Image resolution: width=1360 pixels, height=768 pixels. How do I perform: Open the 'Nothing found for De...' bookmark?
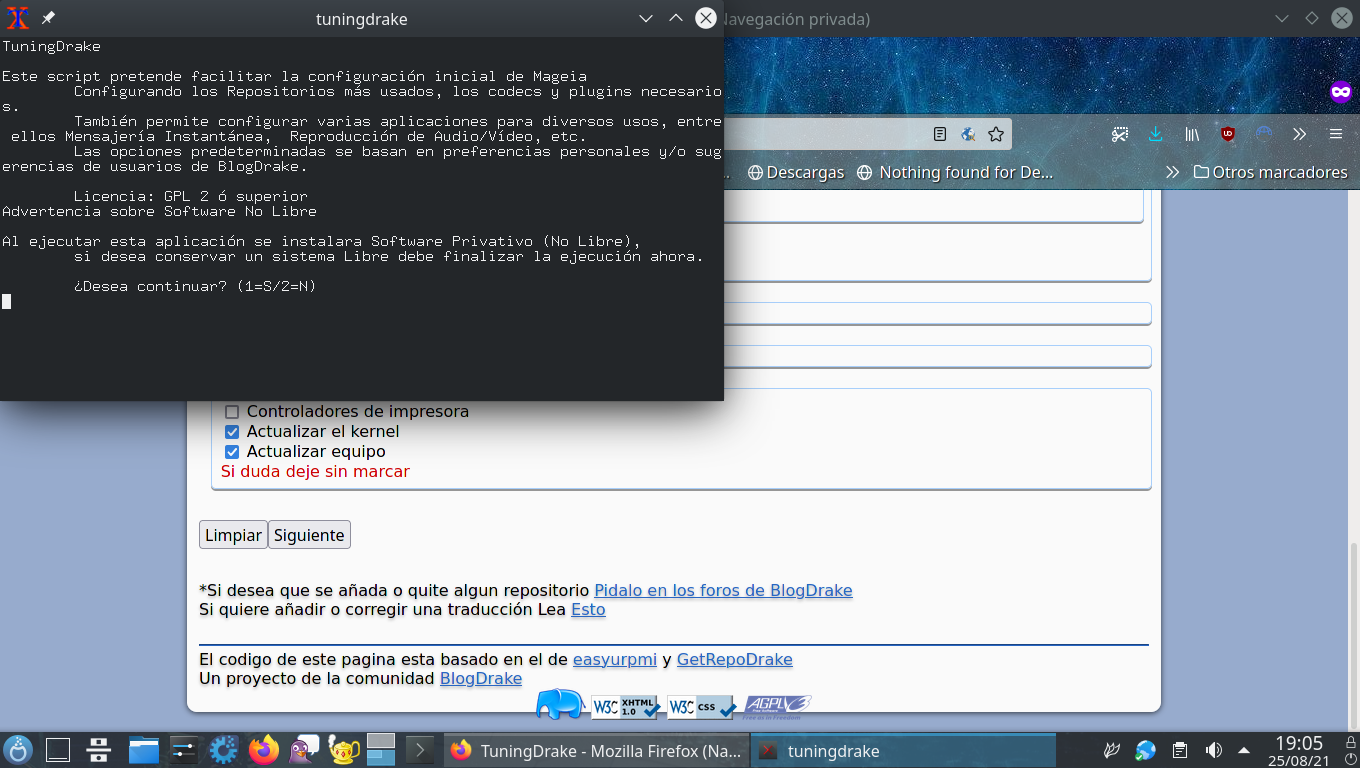(955, 172)
